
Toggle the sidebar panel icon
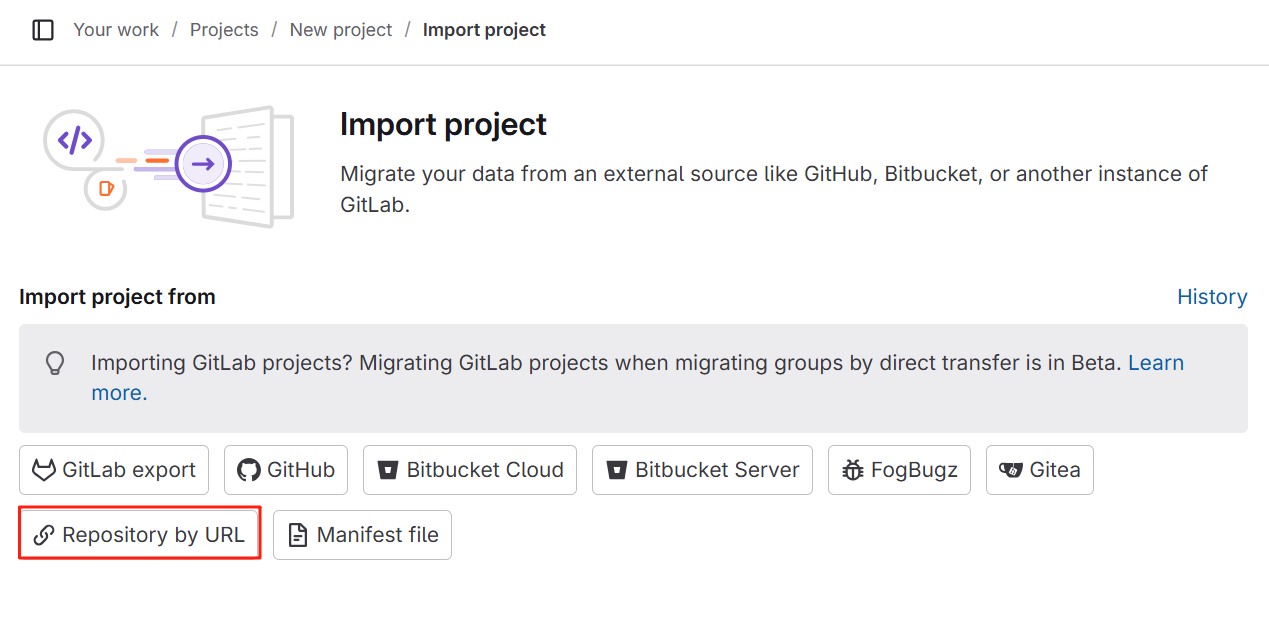(43, 30)
